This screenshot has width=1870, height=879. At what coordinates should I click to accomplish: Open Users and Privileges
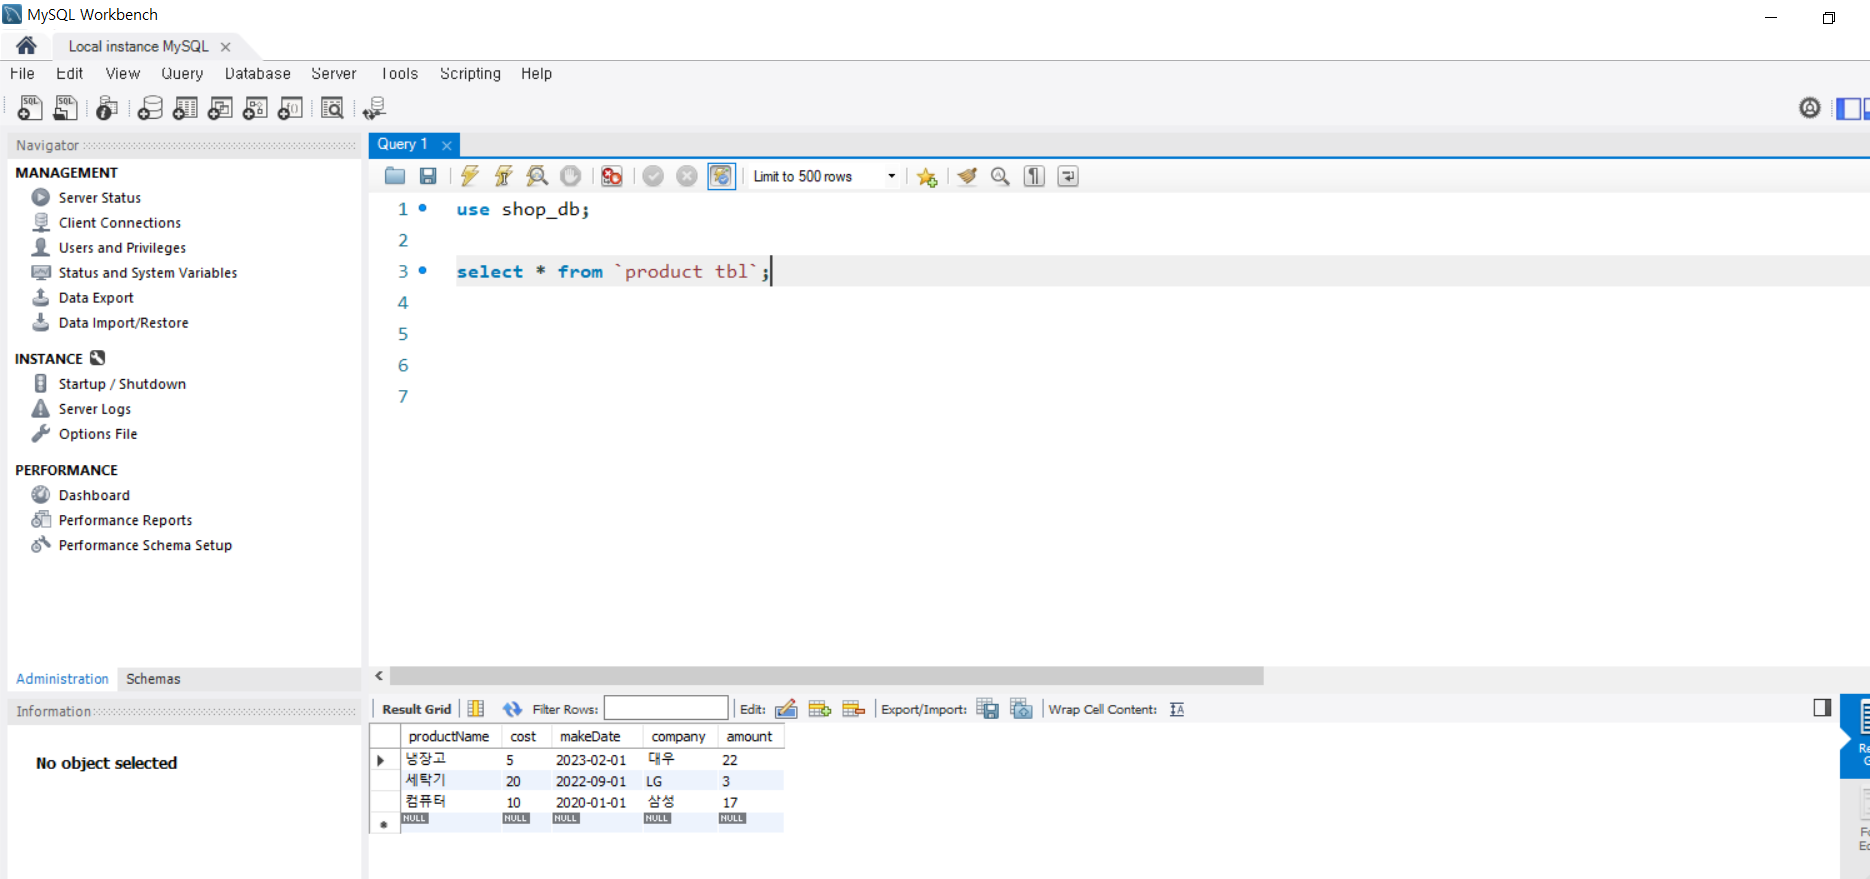[122, 247]
